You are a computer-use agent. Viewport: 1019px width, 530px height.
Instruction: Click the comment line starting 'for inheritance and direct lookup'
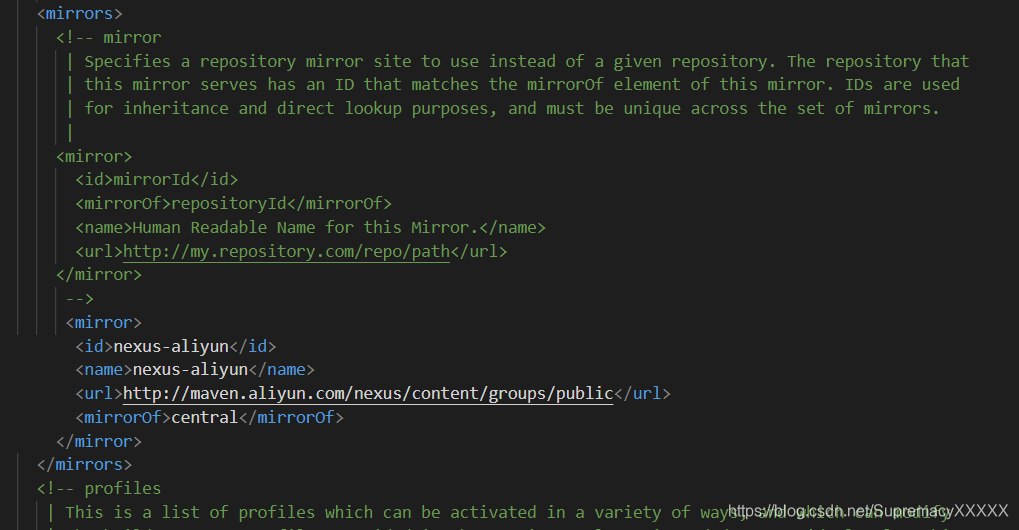[511, 108]
